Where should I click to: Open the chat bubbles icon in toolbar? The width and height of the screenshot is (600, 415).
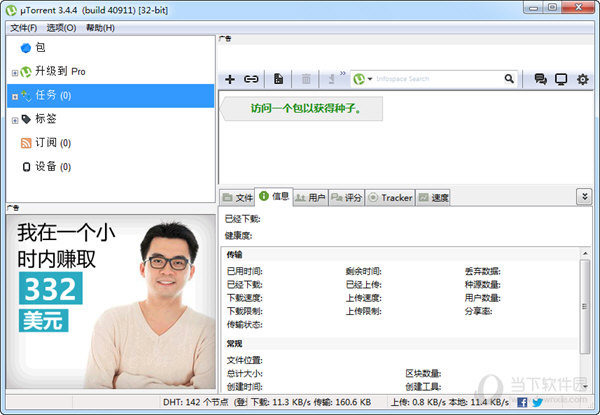pyautogui.click(x=540, y=79)
